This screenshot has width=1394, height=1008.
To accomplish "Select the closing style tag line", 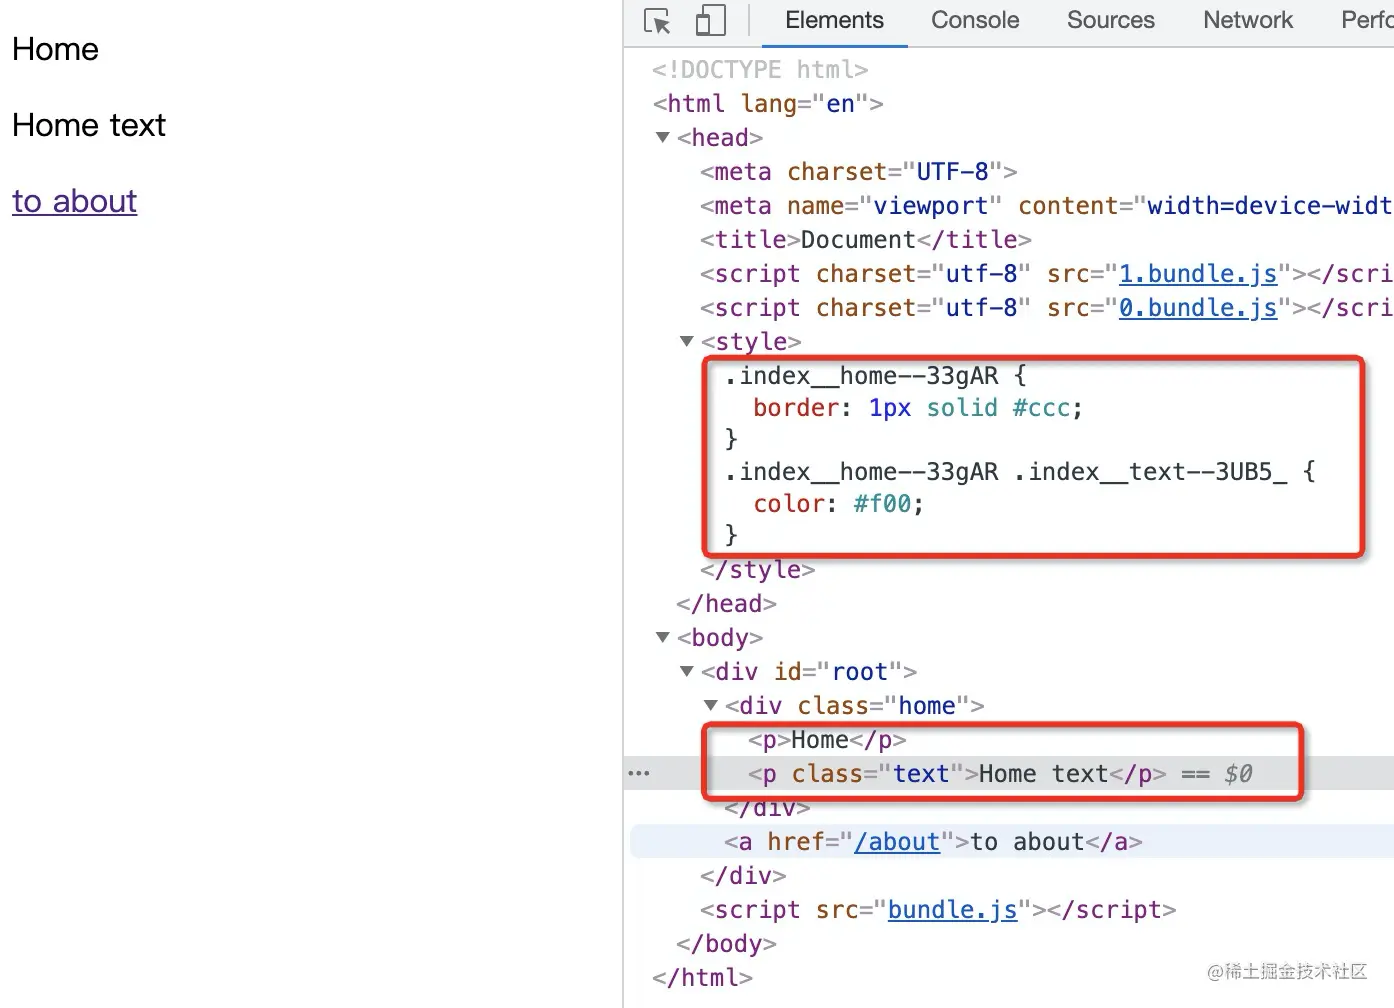I will click(758, 570).
